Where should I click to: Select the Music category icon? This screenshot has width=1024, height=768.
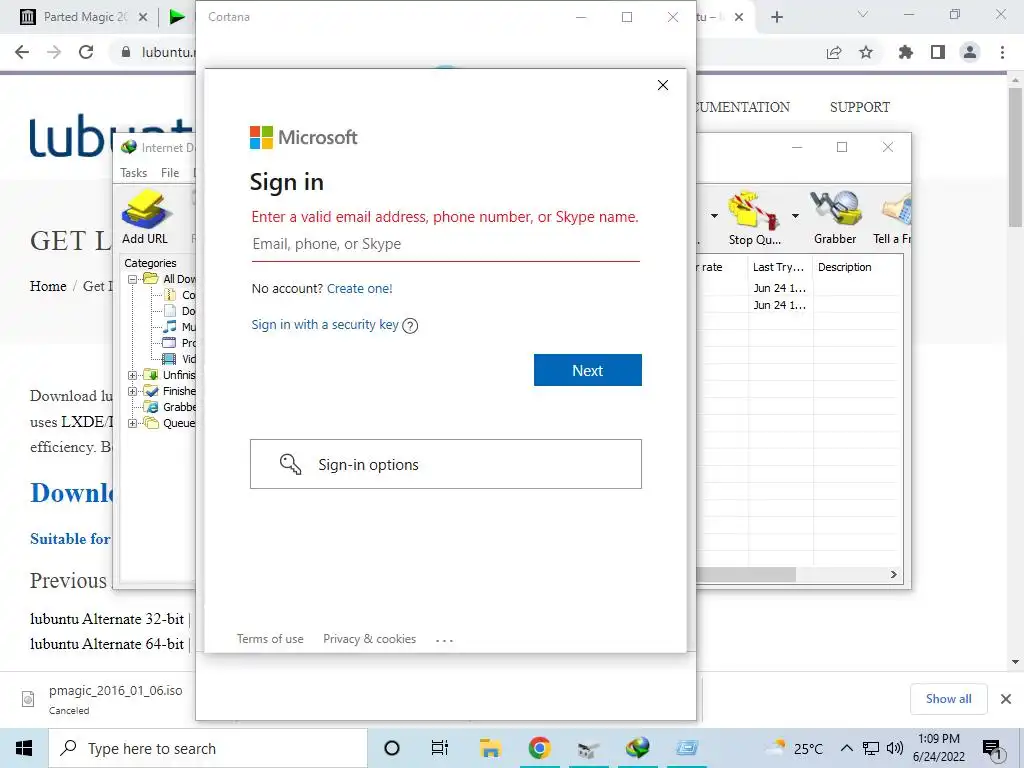point(170,327)
